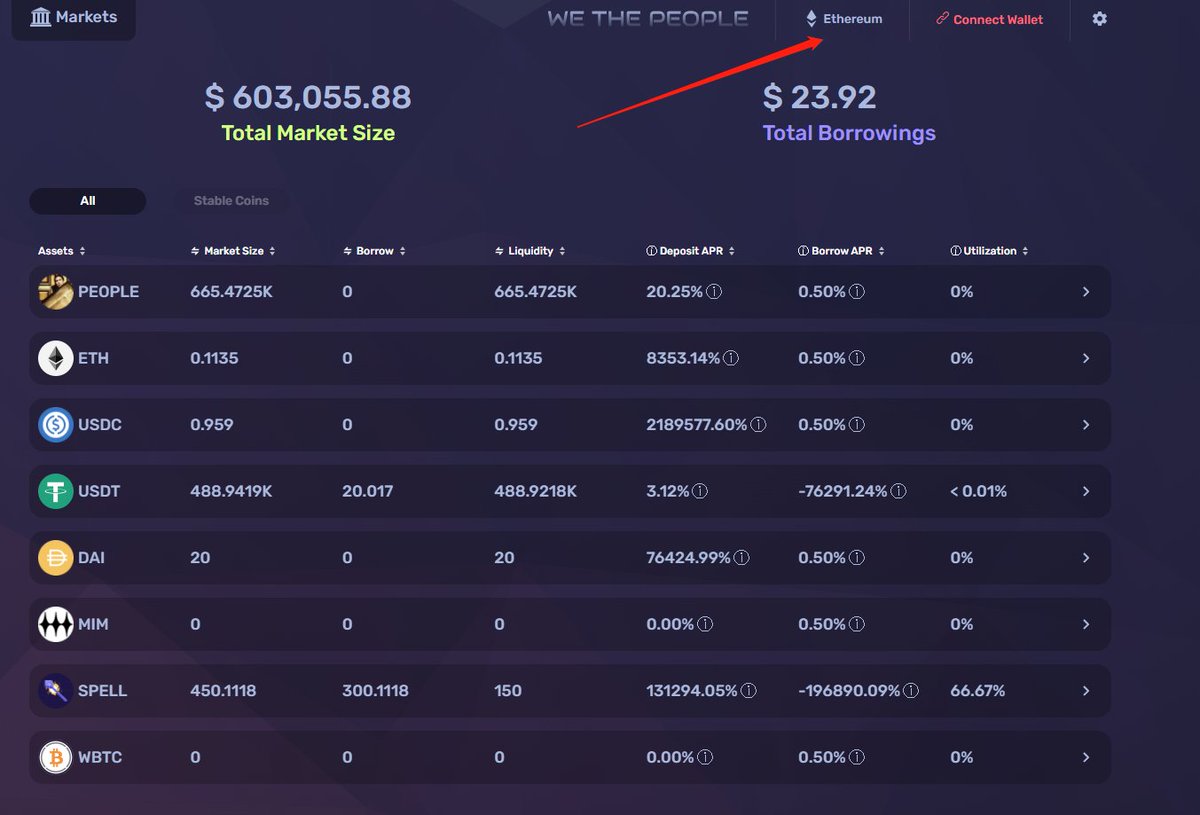Click the DAI token icon
The width and height of the screenshot is (1200, 815).
(56, 558)
